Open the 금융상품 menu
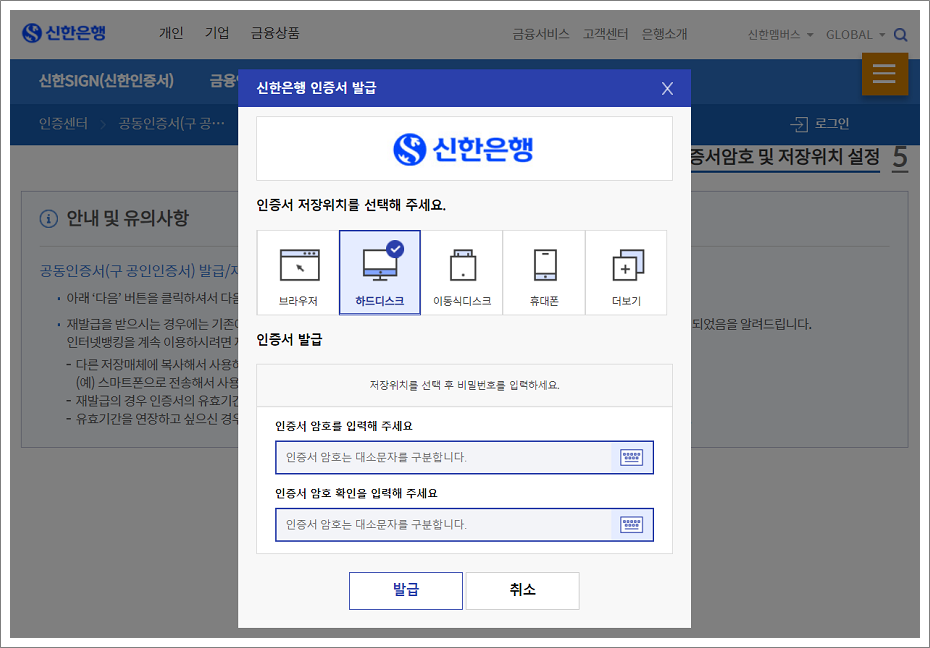Screen dimensions: 930x648 [x=275, y=33]
